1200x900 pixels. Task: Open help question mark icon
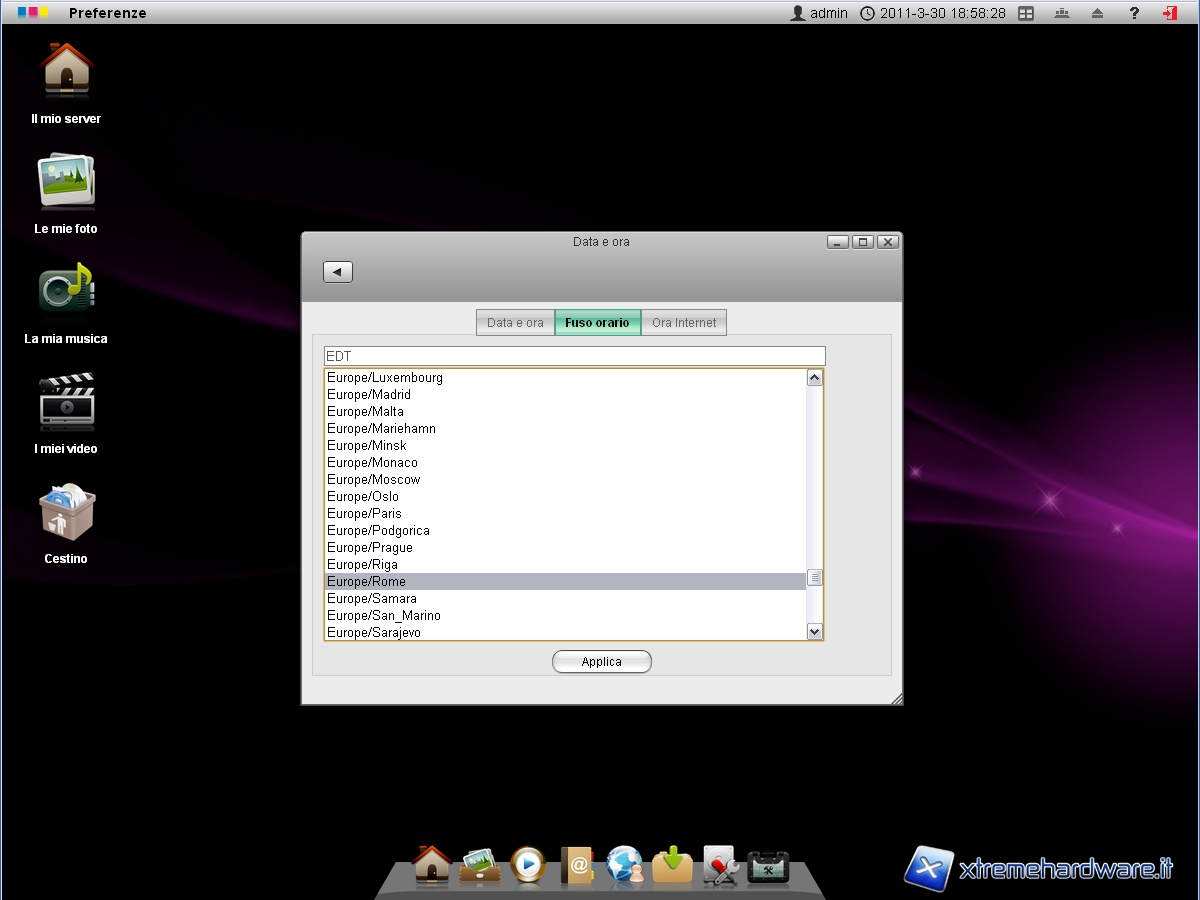coord(1134,13)
